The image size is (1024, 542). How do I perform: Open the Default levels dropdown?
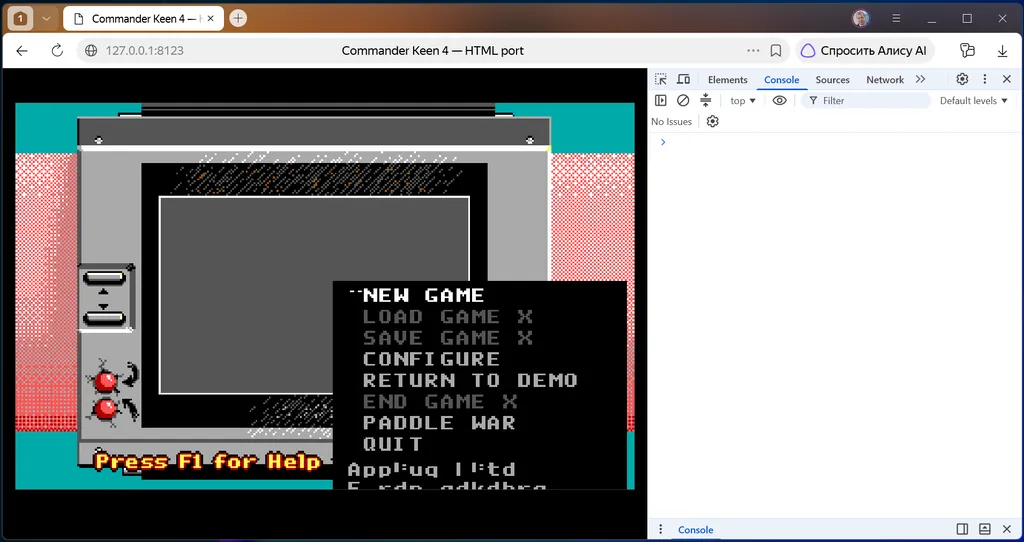tap(974, 101)
